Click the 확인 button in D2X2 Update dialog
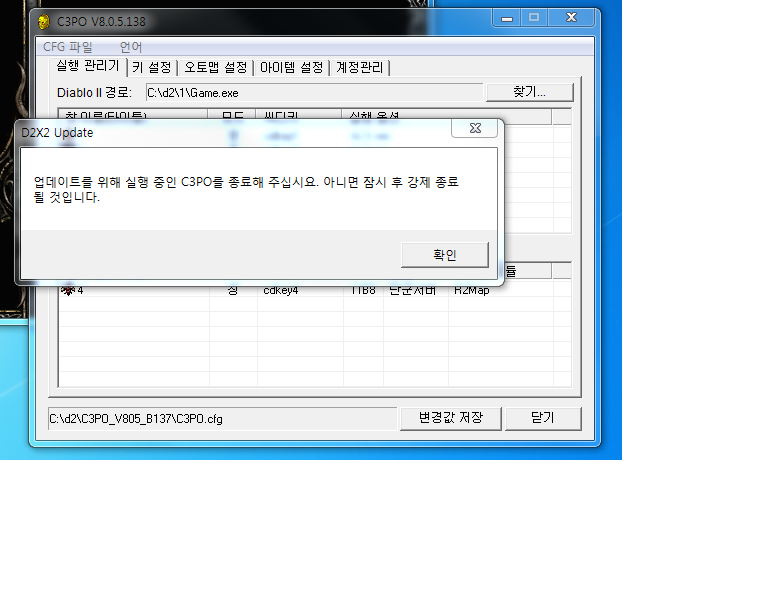This screenshot has width=768, height=614. coord(445,255)
